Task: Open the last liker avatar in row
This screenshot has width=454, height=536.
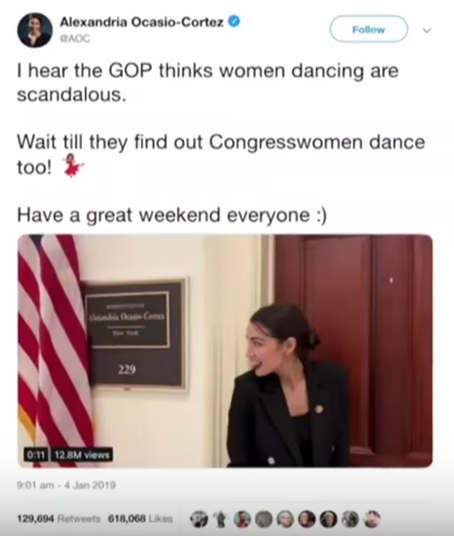Action: 372,519
